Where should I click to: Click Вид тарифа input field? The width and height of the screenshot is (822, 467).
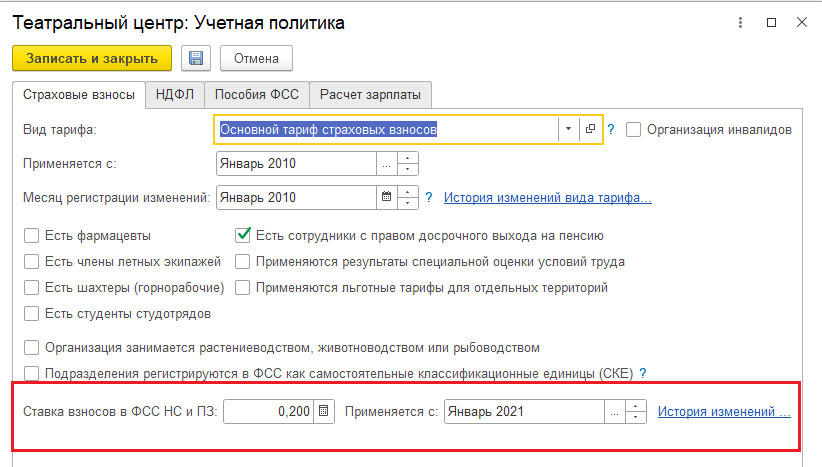[387, 129]
